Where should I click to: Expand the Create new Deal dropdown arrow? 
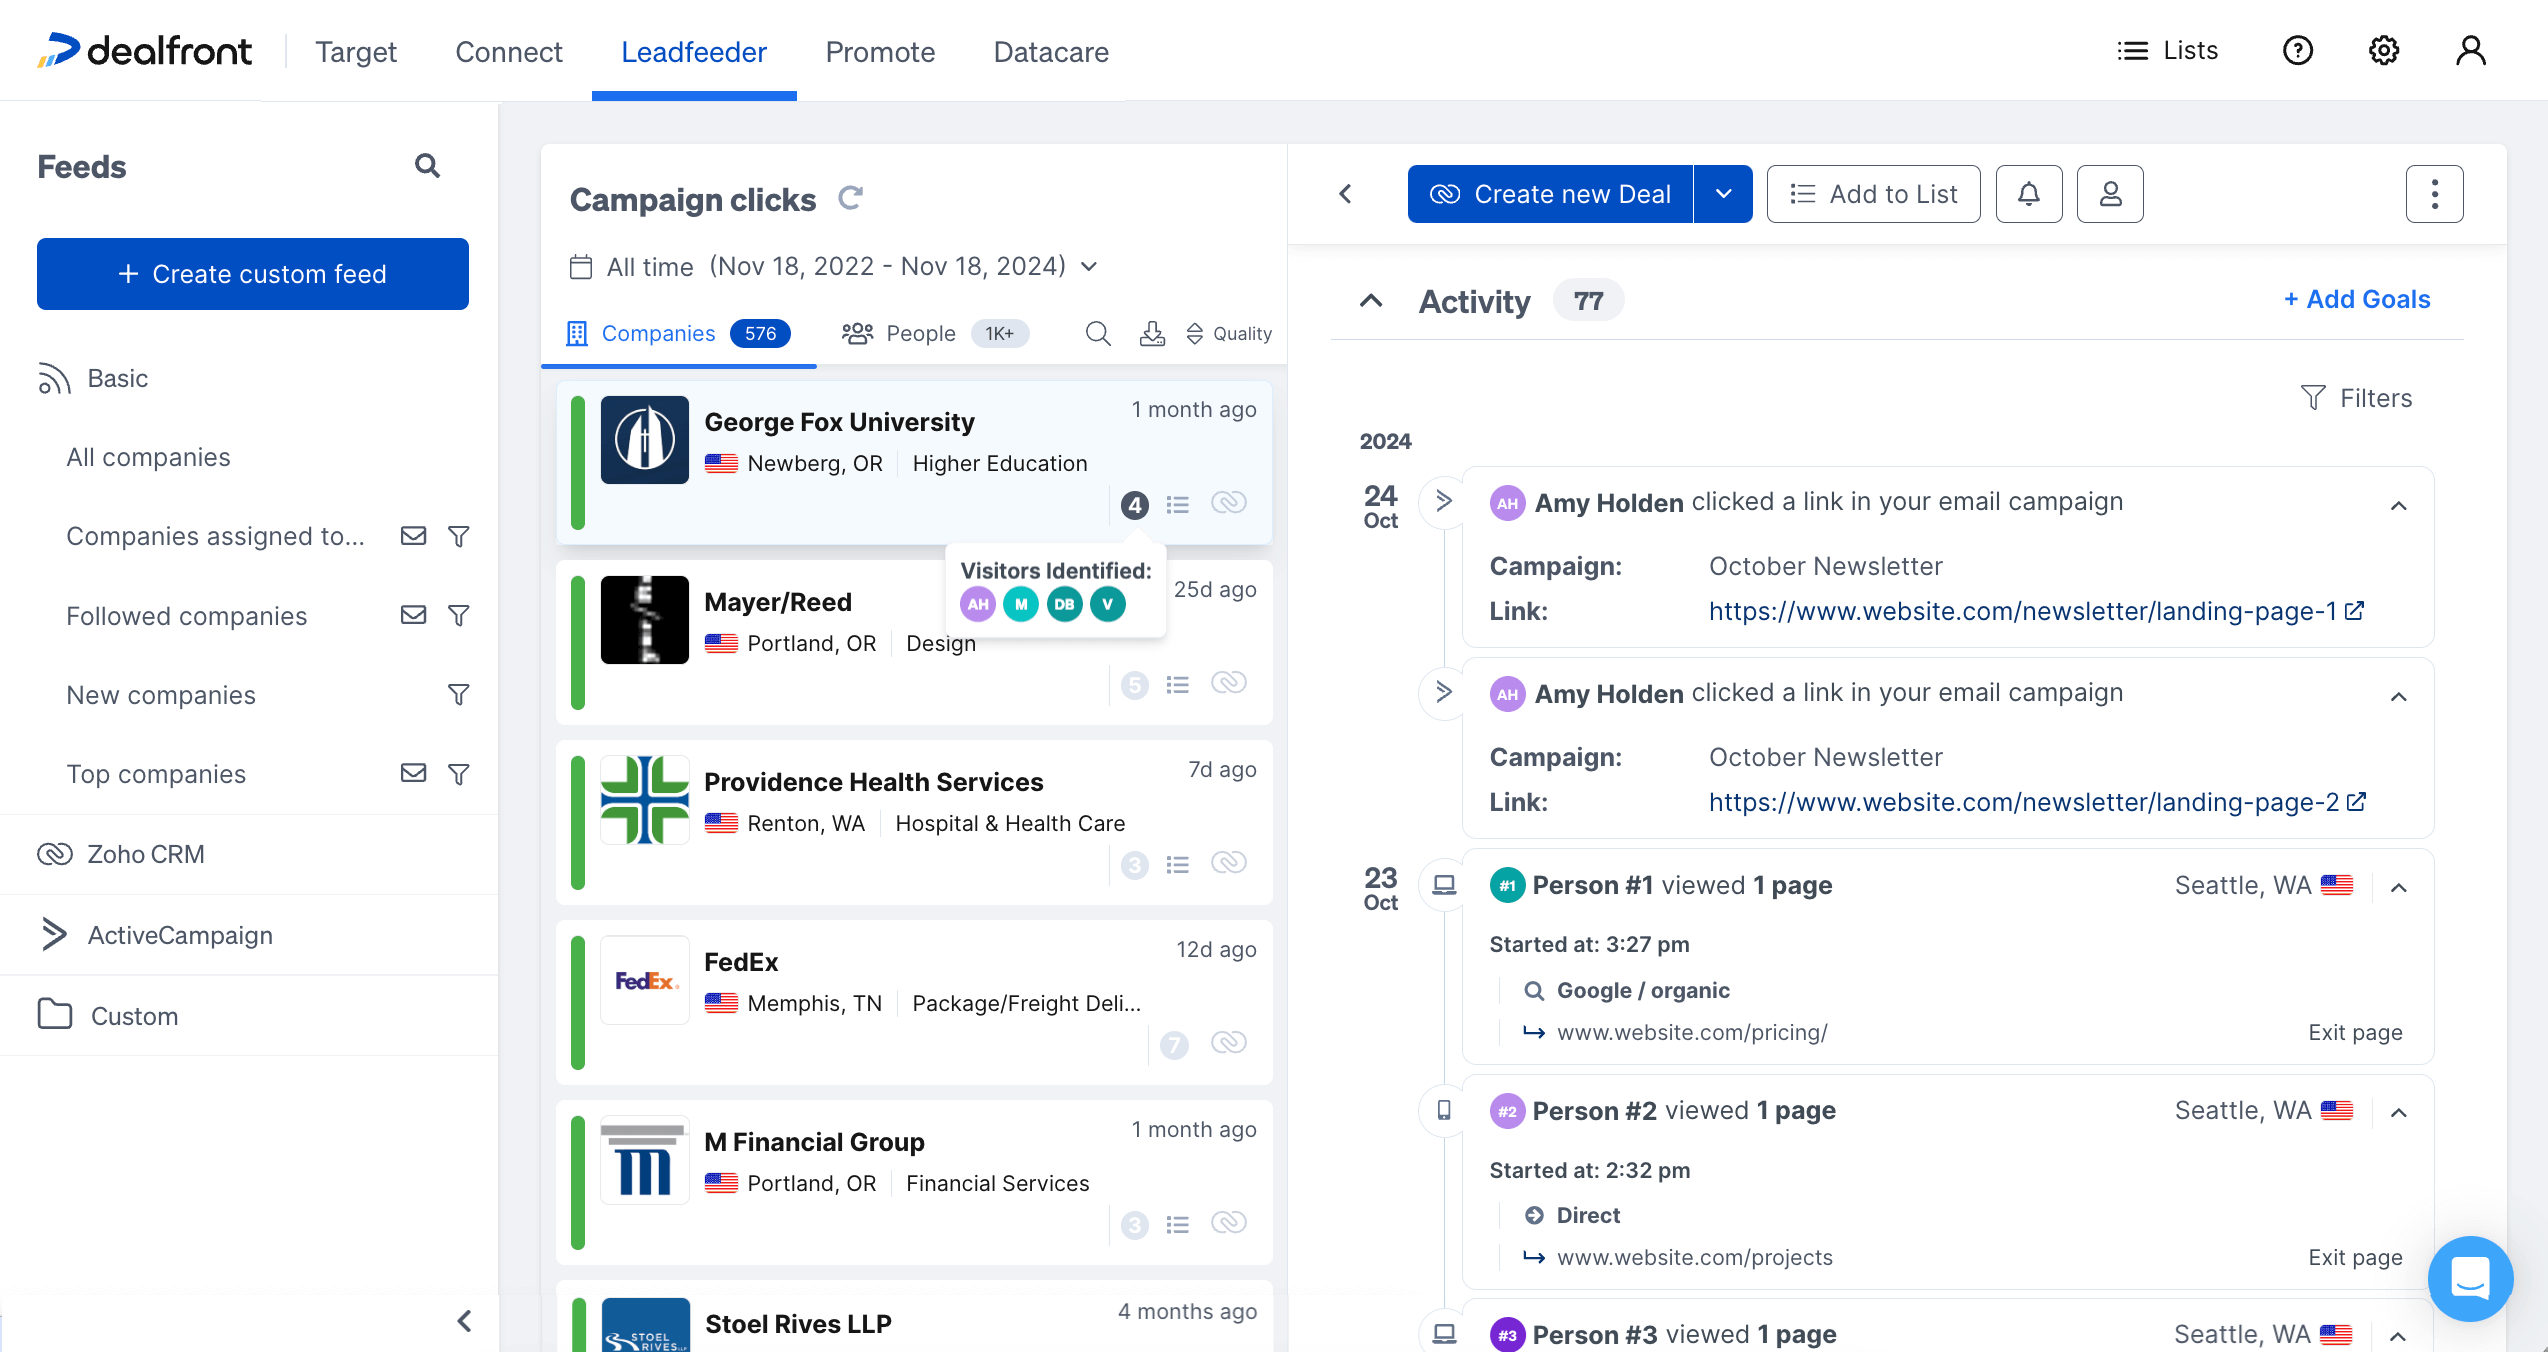(1722, 193)
